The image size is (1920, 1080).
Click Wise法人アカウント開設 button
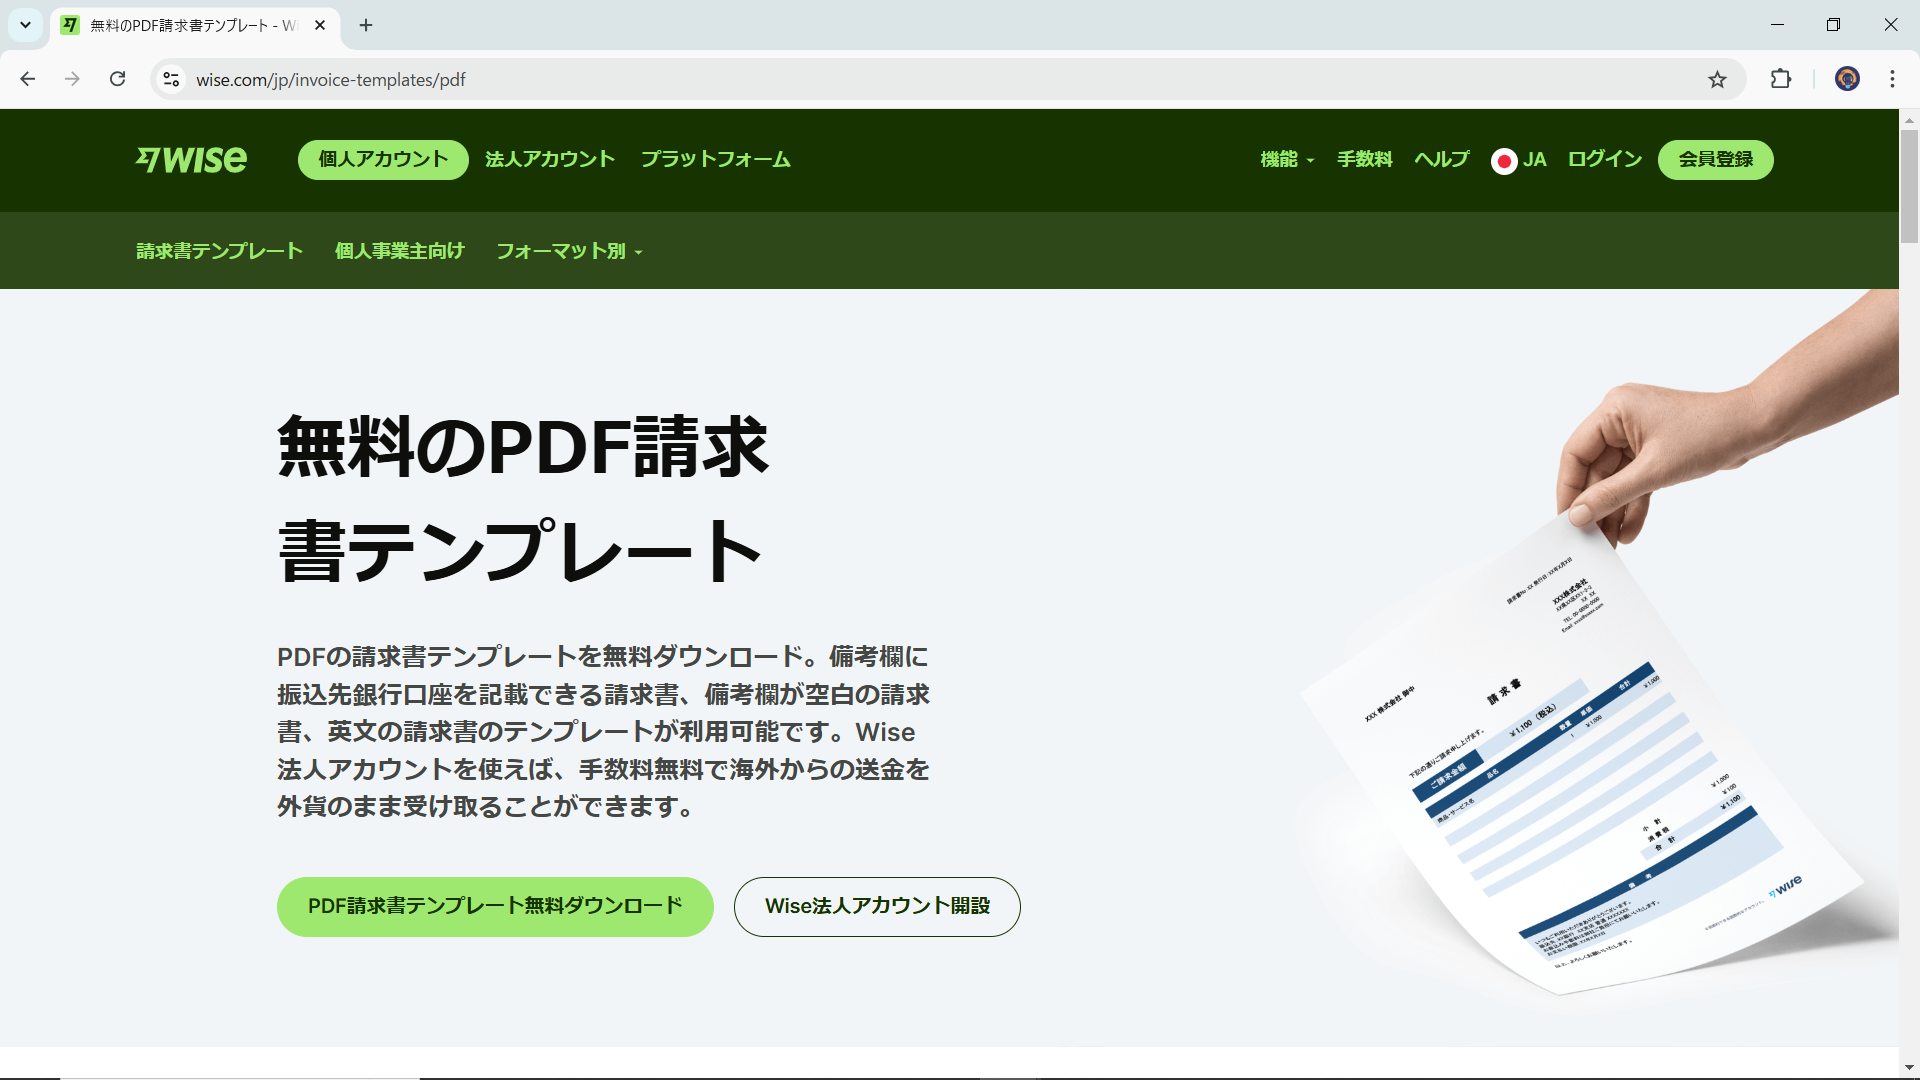click(877, 907)
